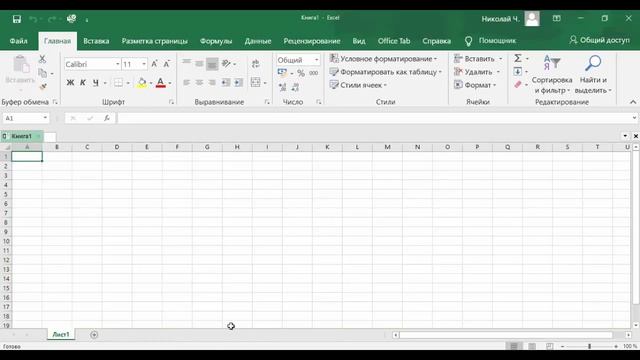Click the Percent Style icon

click(301, 73)
